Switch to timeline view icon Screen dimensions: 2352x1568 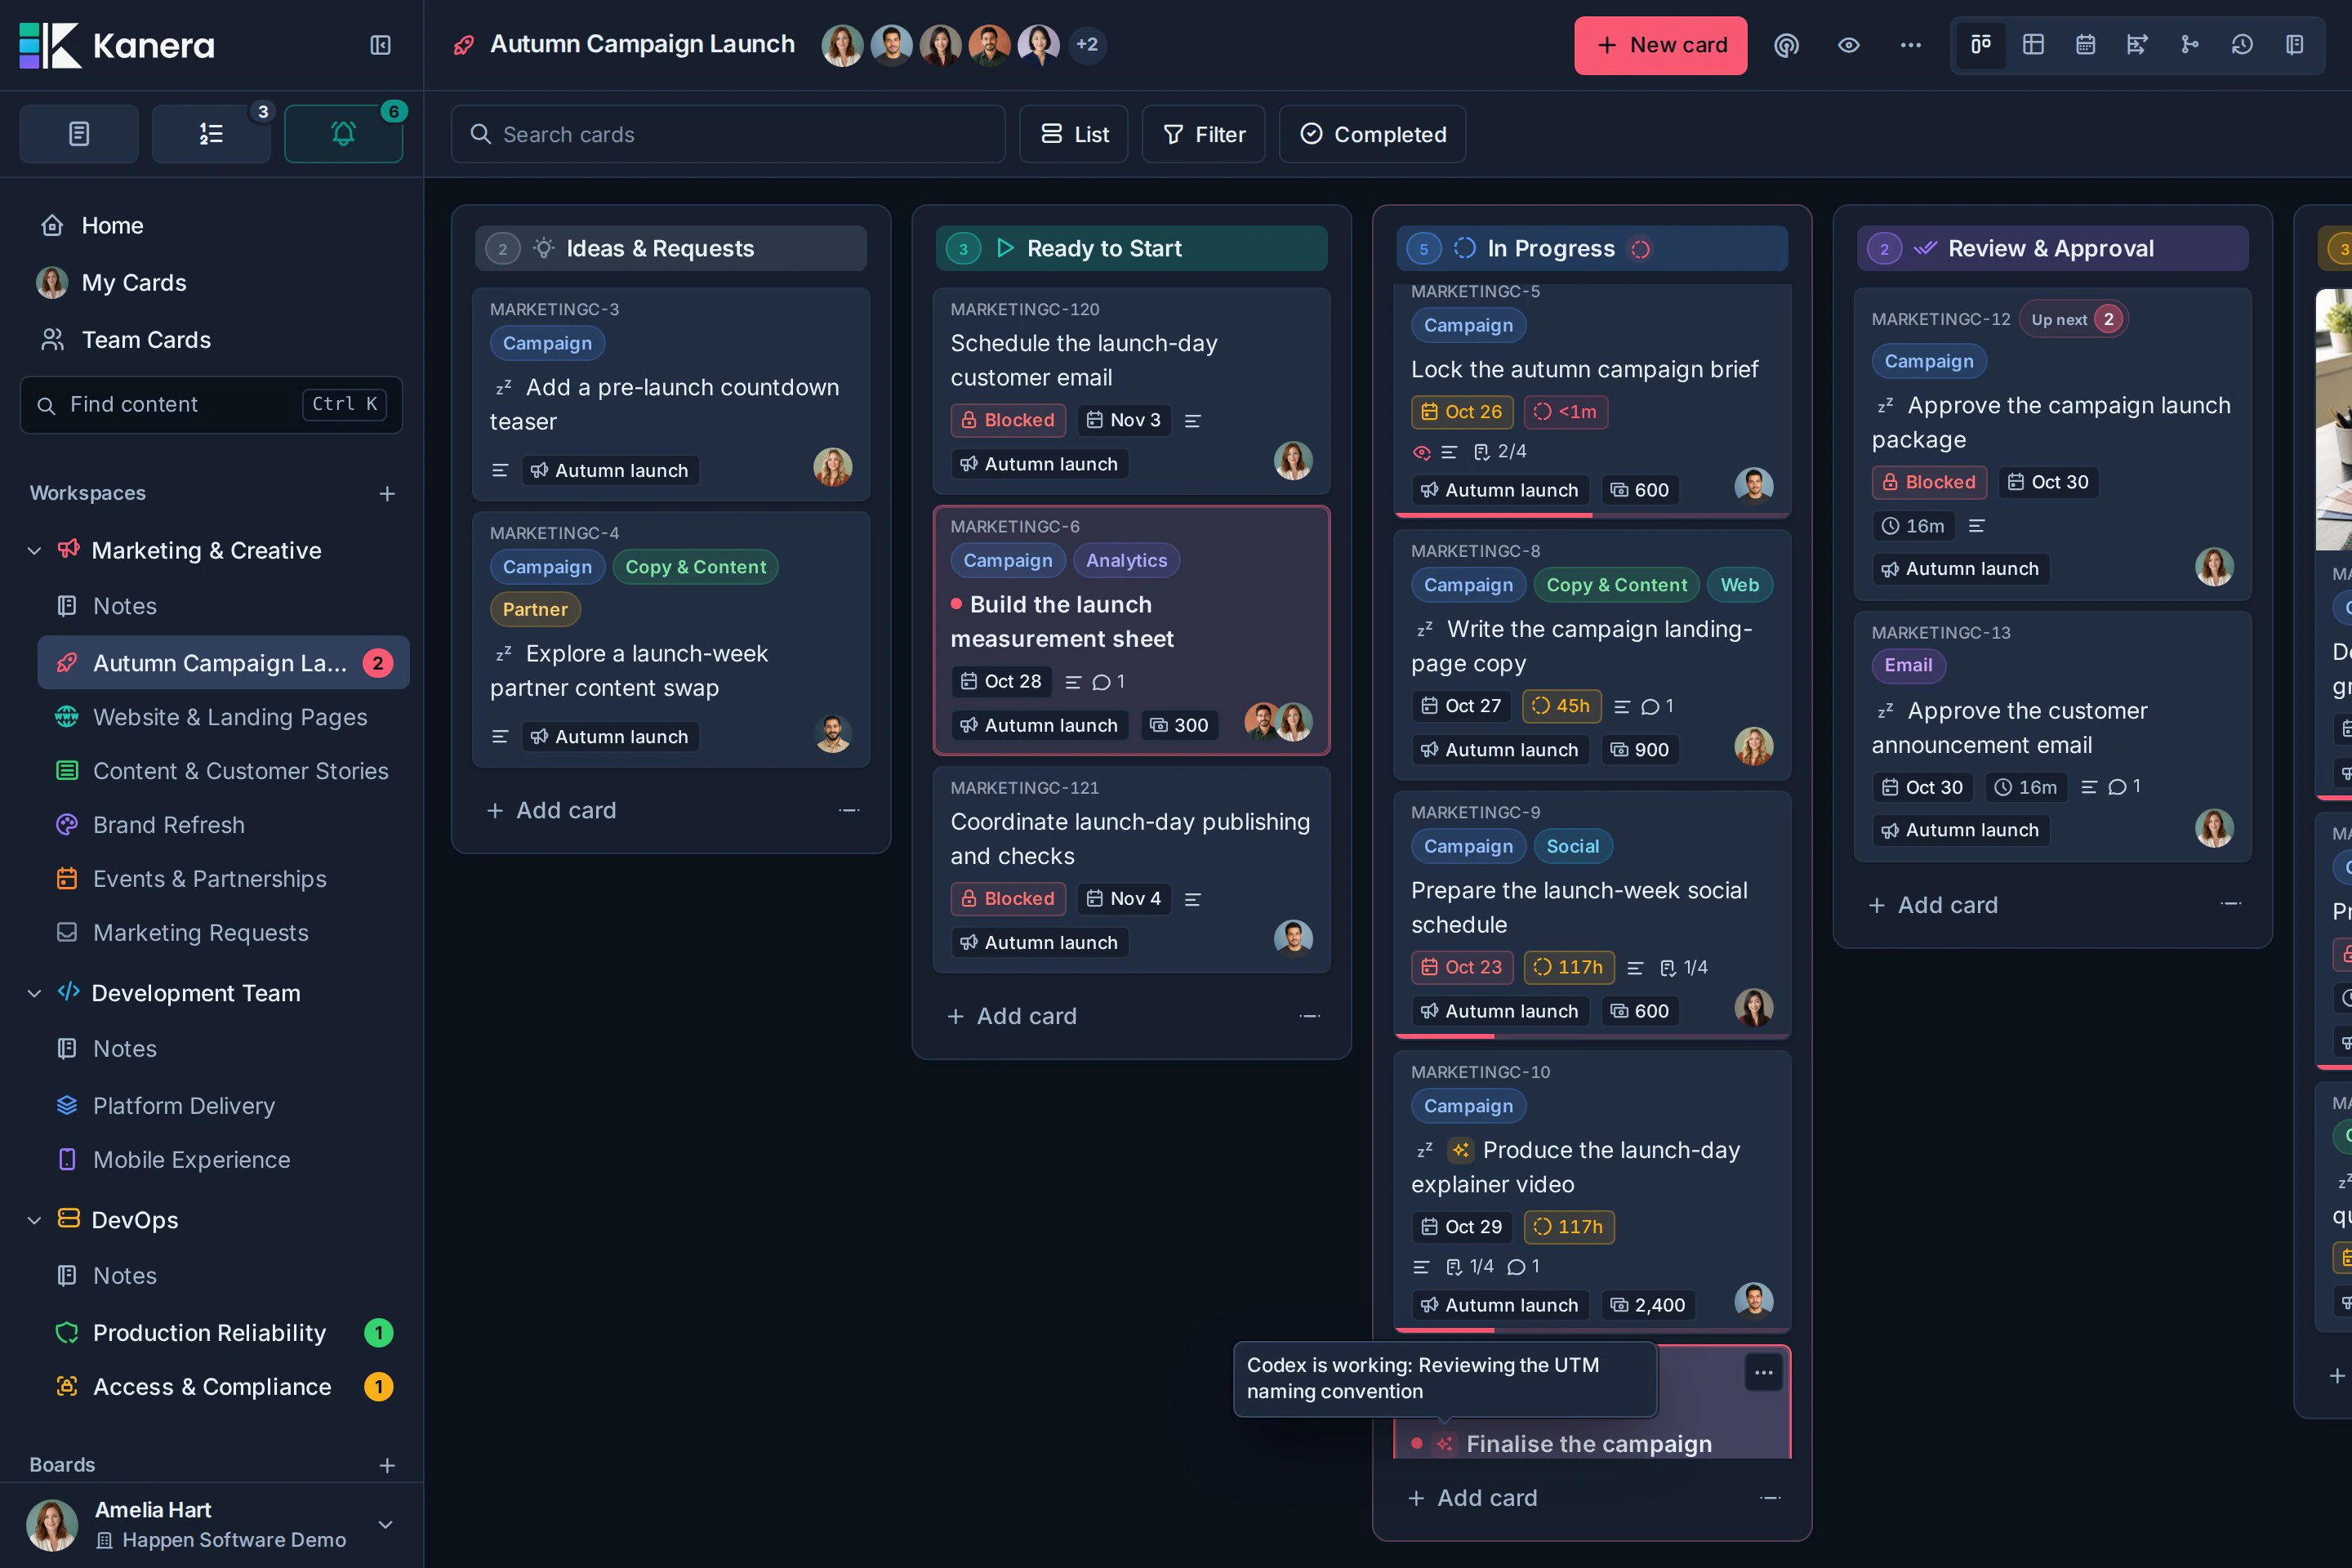pos(2137,45)
